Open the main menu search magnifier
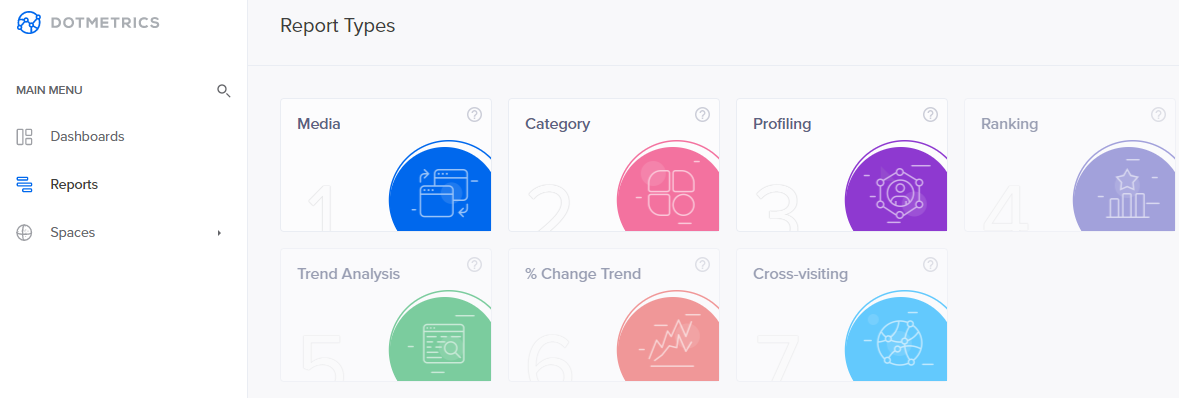The width and height of the screenshot is (1179, 398). [x=223, y=91]
